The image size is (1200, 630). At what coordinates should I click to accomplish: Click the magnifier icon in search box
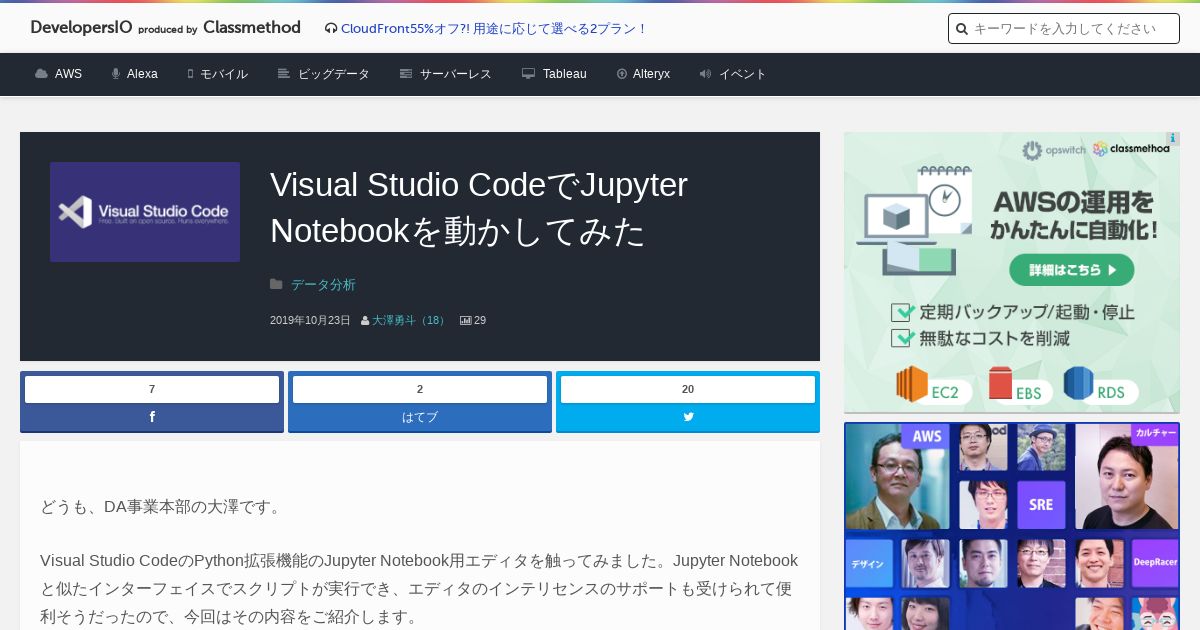962,29
